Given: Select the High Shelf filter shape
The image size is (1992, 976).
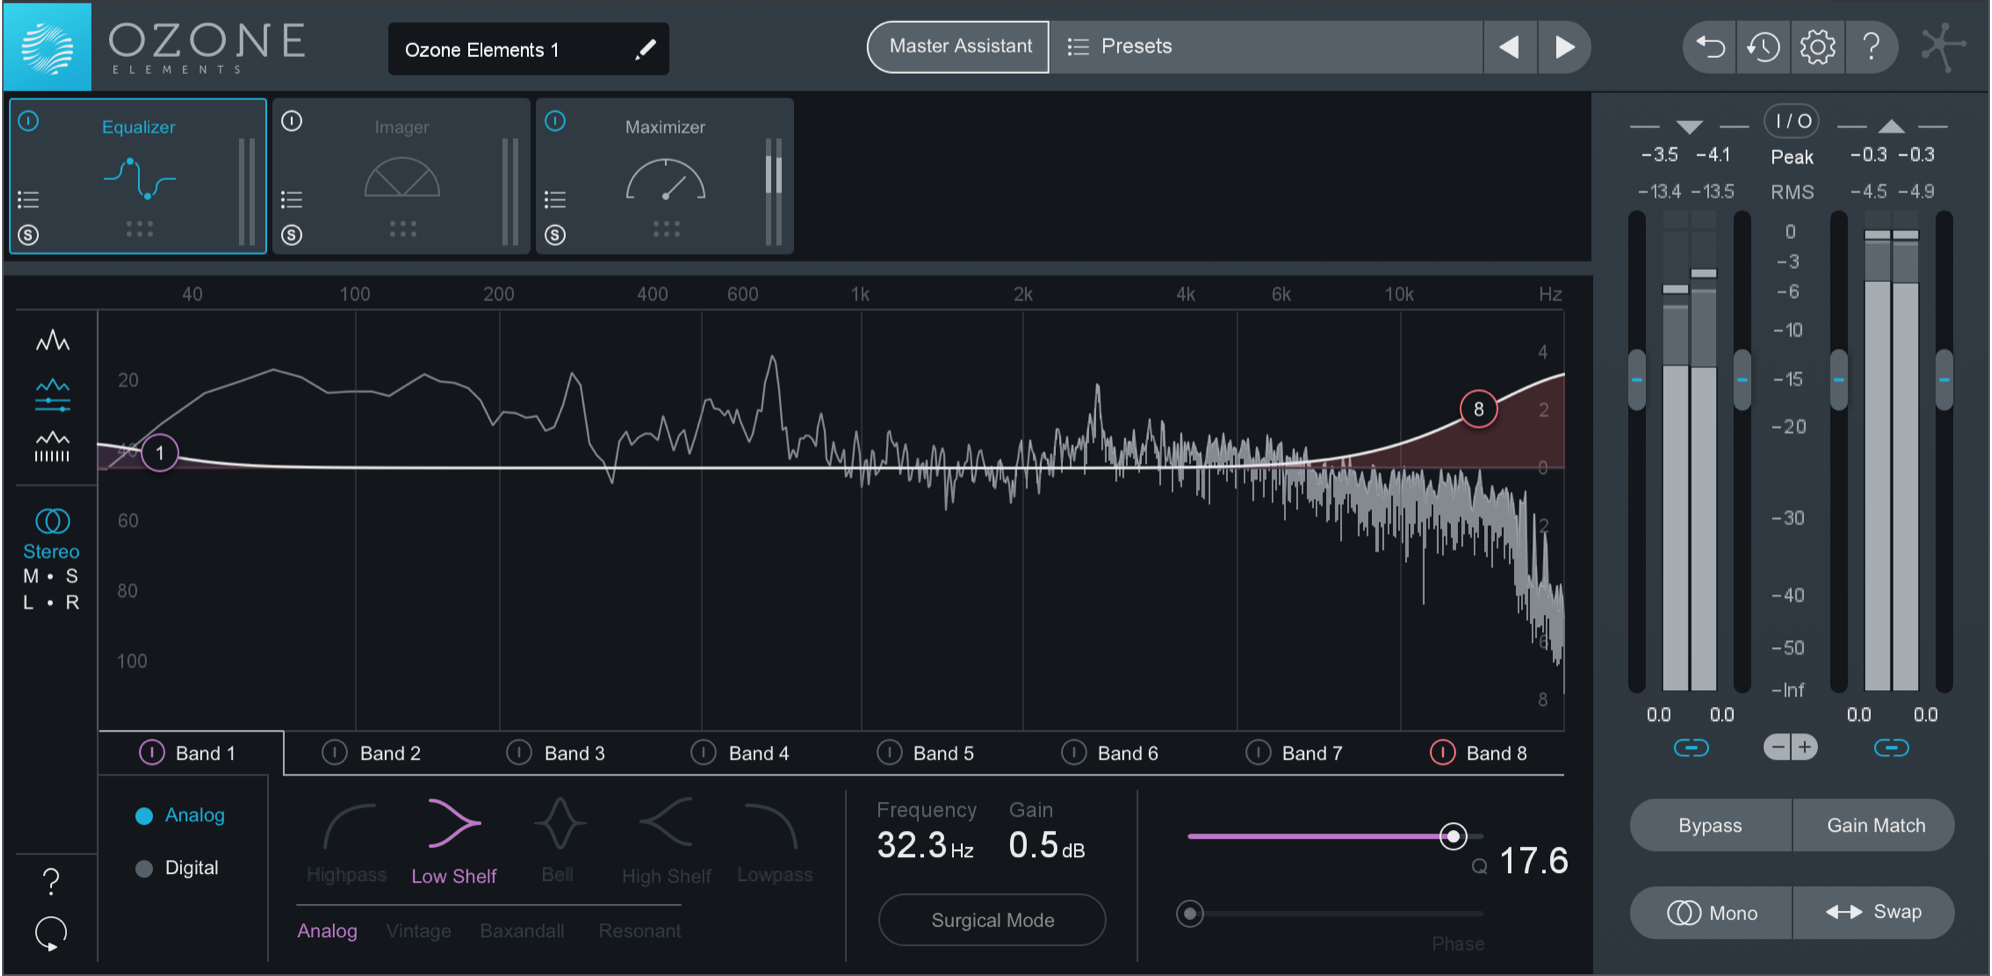Looking at the screenshot, I should (666, 843).
